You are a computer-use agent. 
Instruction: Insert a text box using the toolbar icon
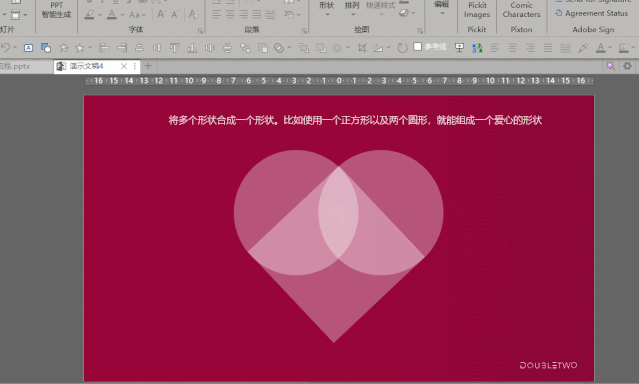(29, 48)
